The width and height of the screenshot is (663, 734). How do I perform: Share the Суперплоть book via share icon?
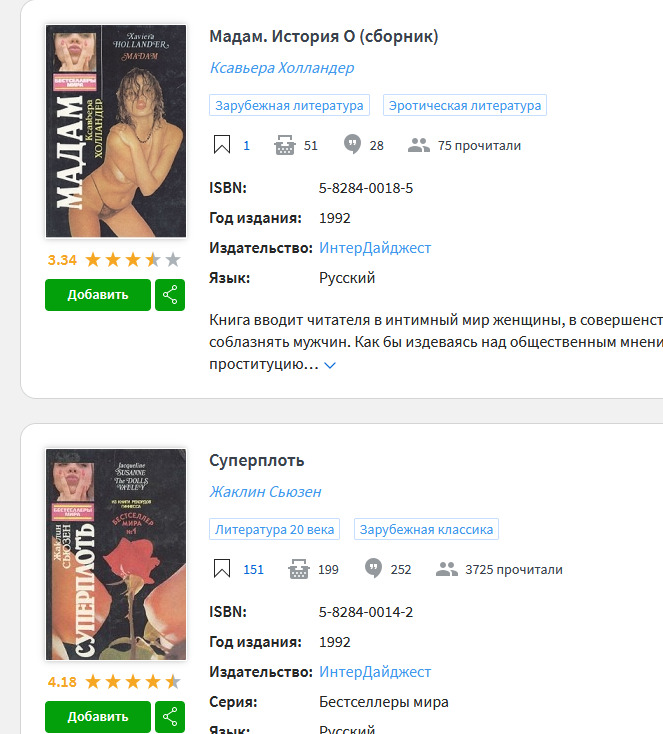point(170,717)
